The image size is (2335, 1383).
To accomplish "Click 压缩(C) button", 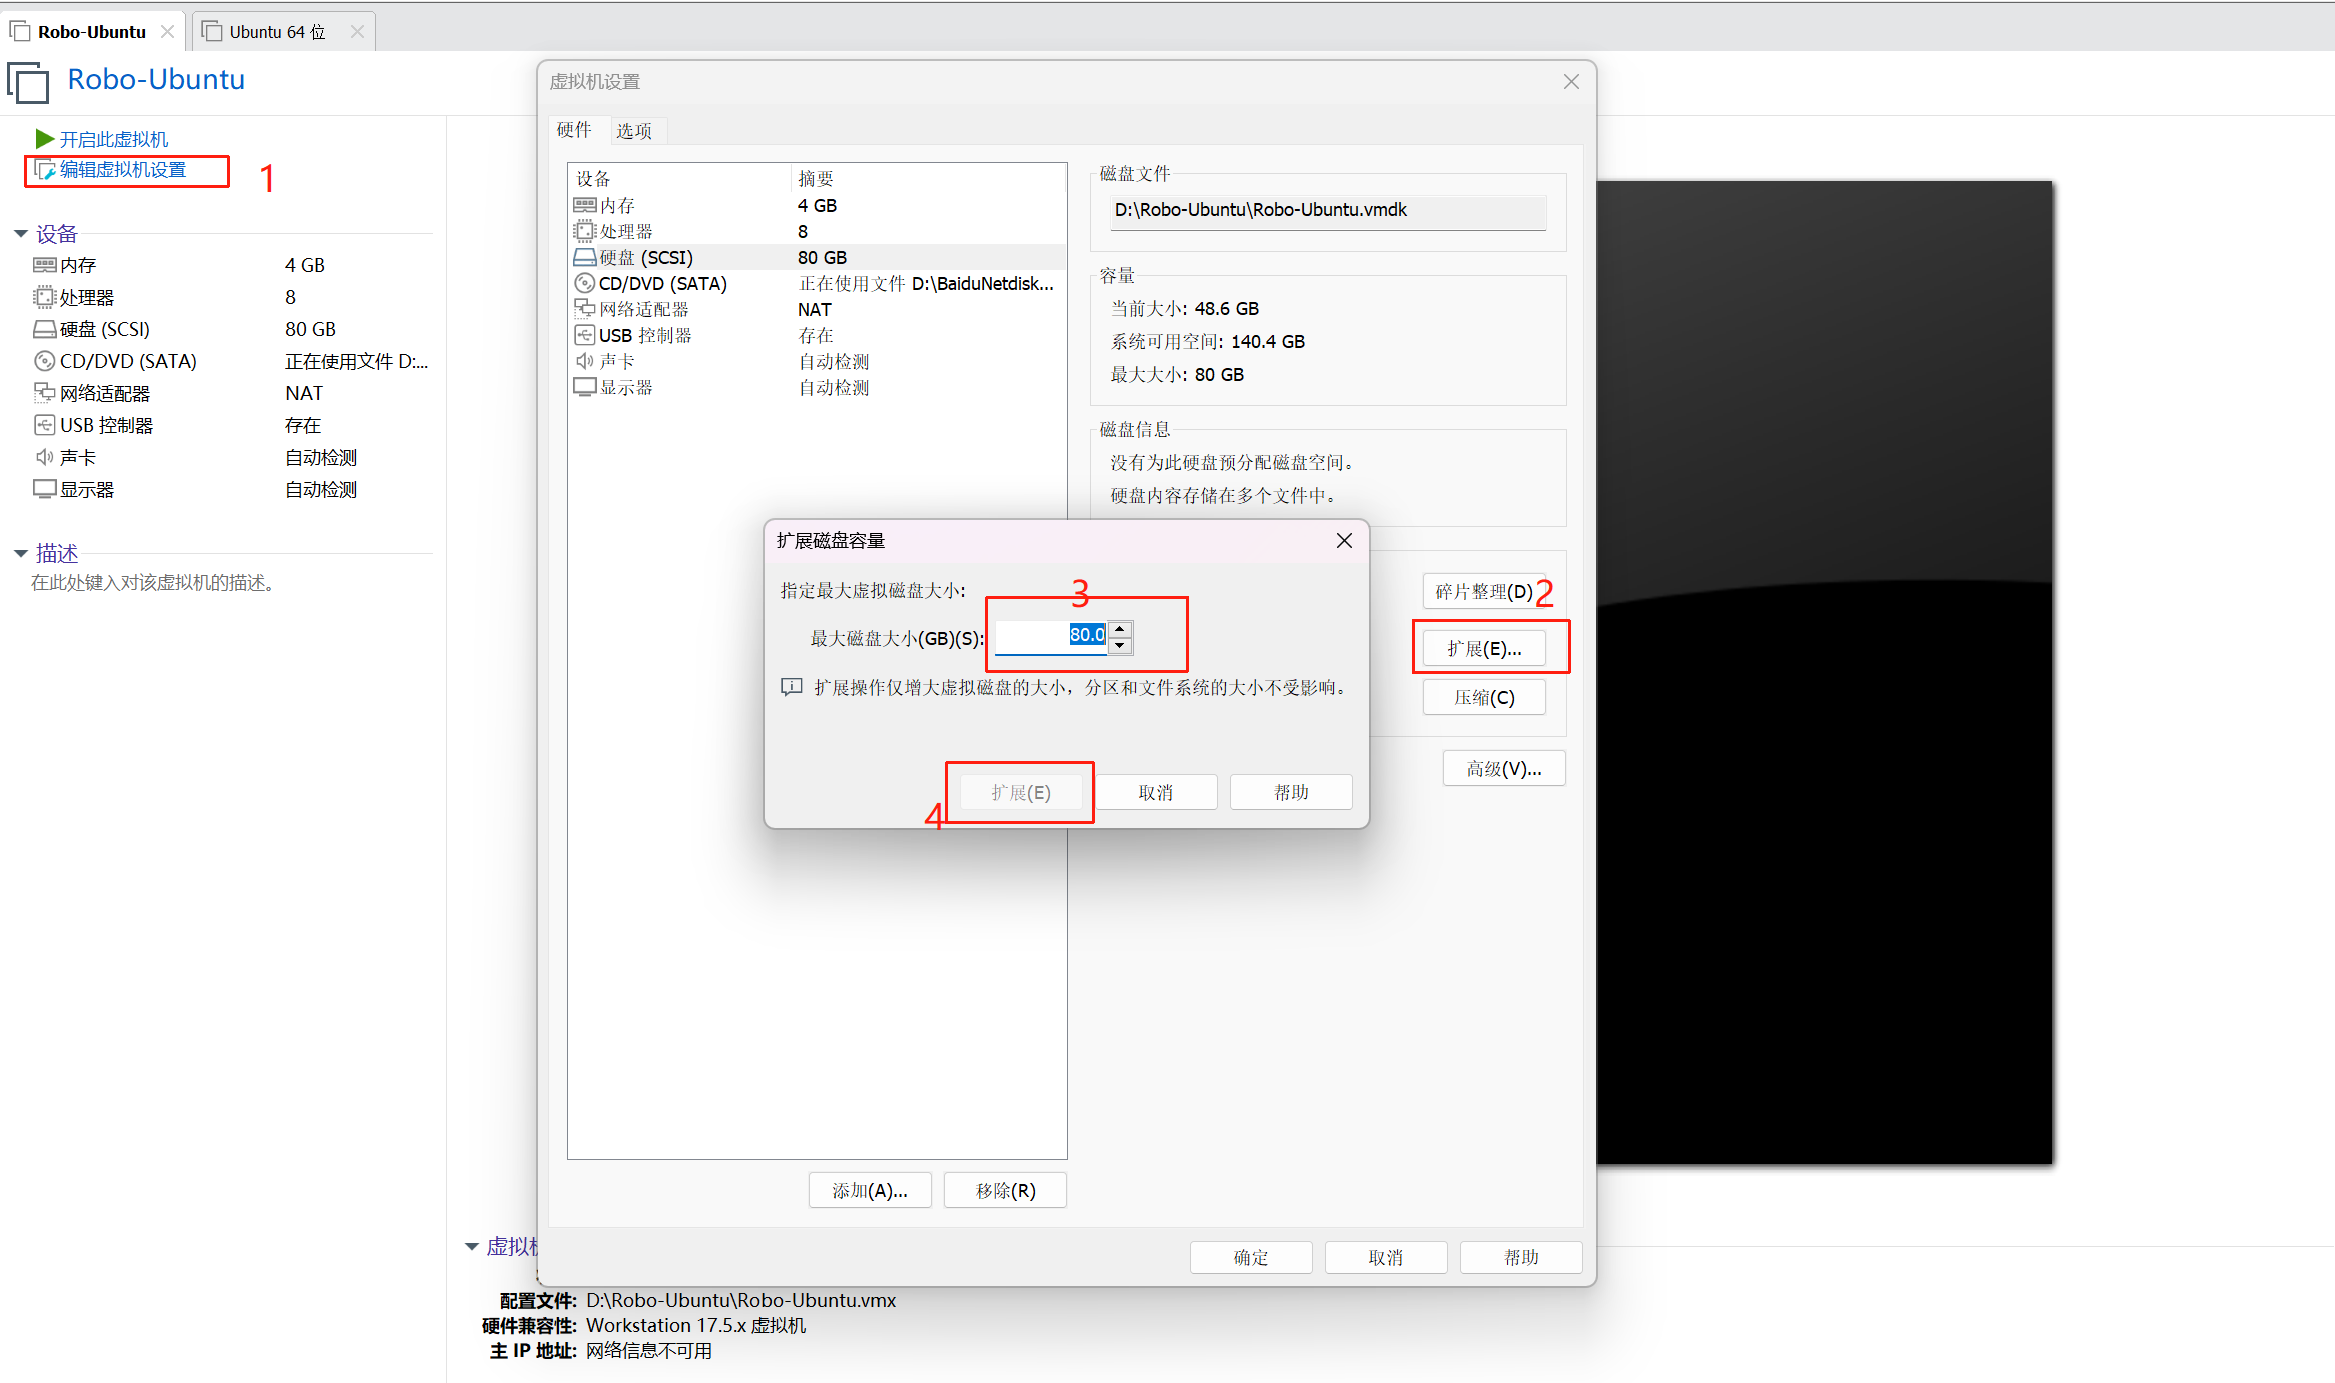I will click(x=1484, y=697).
